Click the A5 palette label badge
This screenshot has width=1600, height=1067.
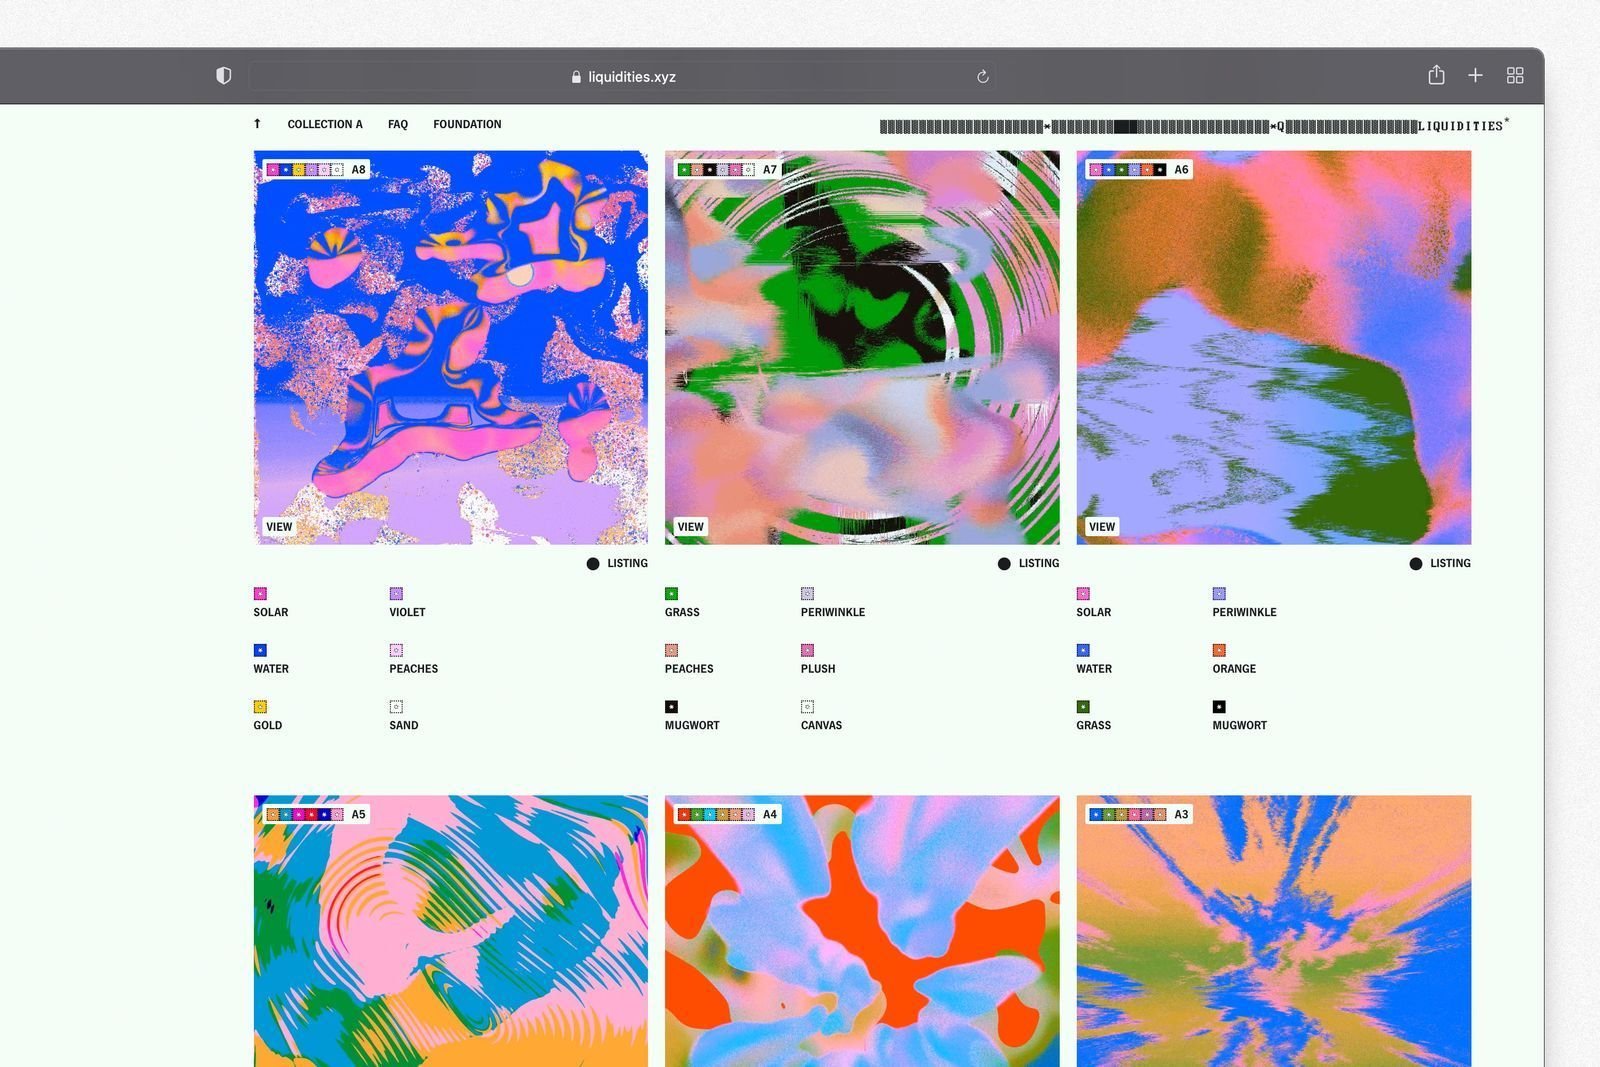click(x=316, y=815)
